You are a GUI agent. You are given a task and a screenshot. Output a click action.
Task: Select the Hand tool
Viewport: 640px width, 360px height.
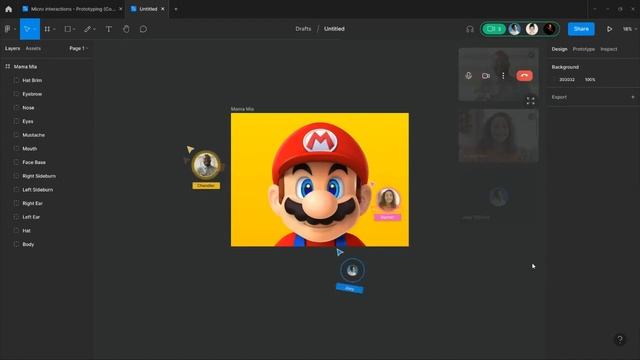pos(126,29)
